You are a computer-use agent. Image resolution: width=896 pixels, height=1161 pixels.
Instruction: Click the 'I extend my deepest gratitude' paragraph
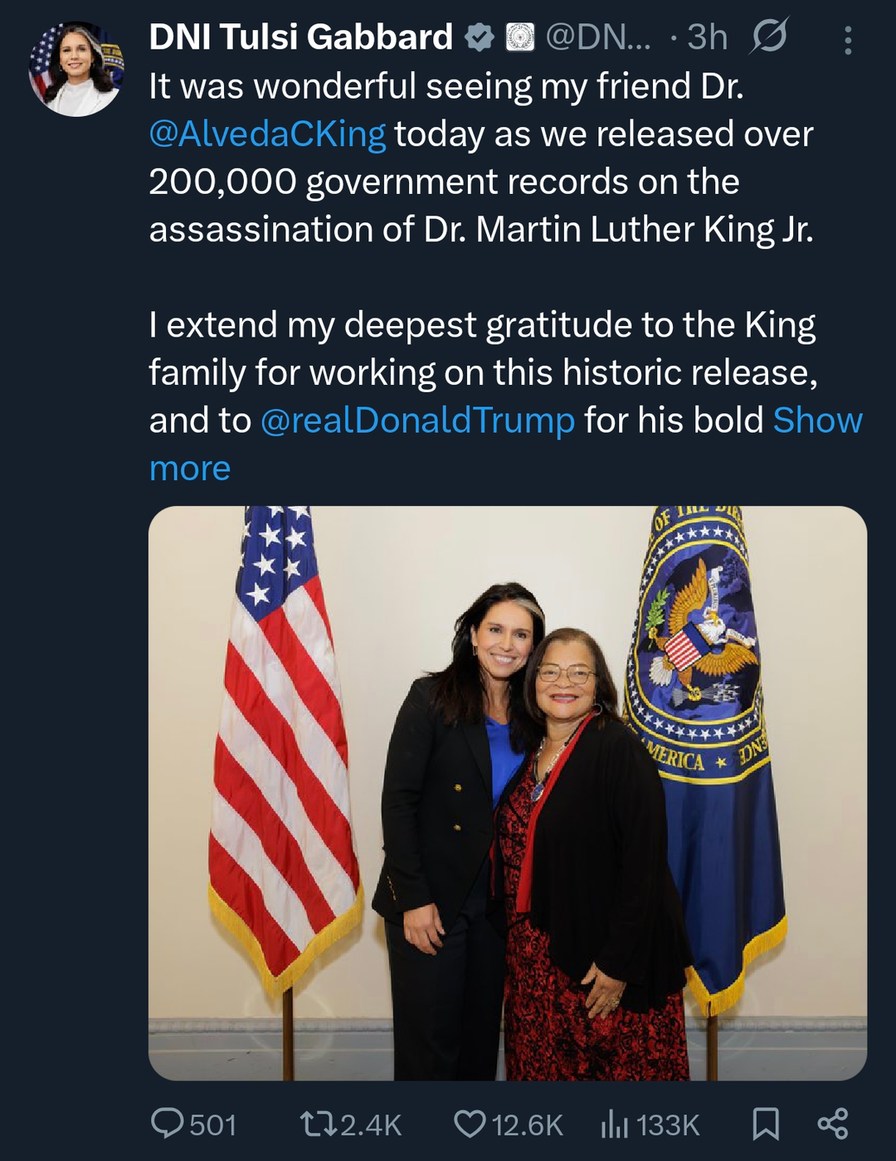482,326
